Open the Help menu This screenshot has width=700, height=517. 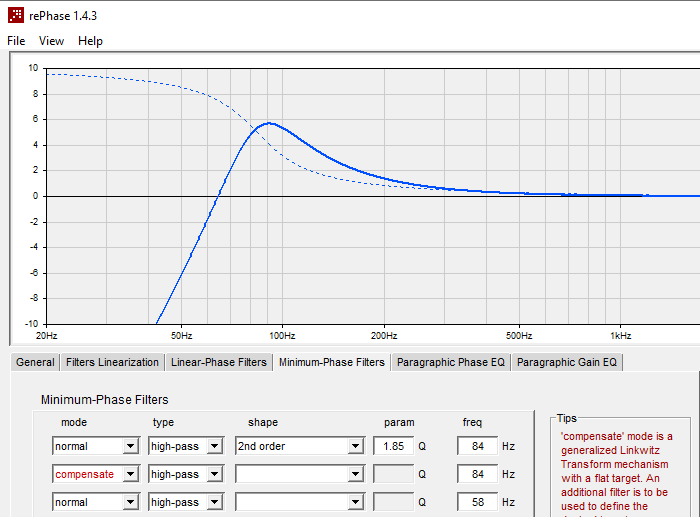[x=90, y=41]
